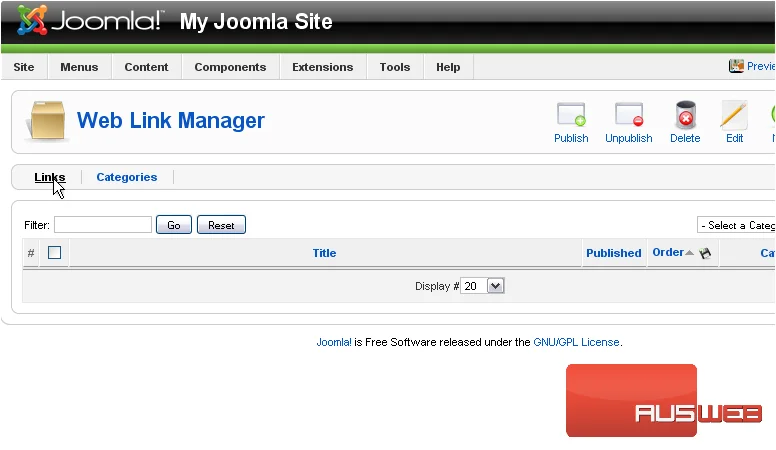Click the Joomla! logo
The height and width of the screenshot is (450, 776).
(x=89, y=21)
